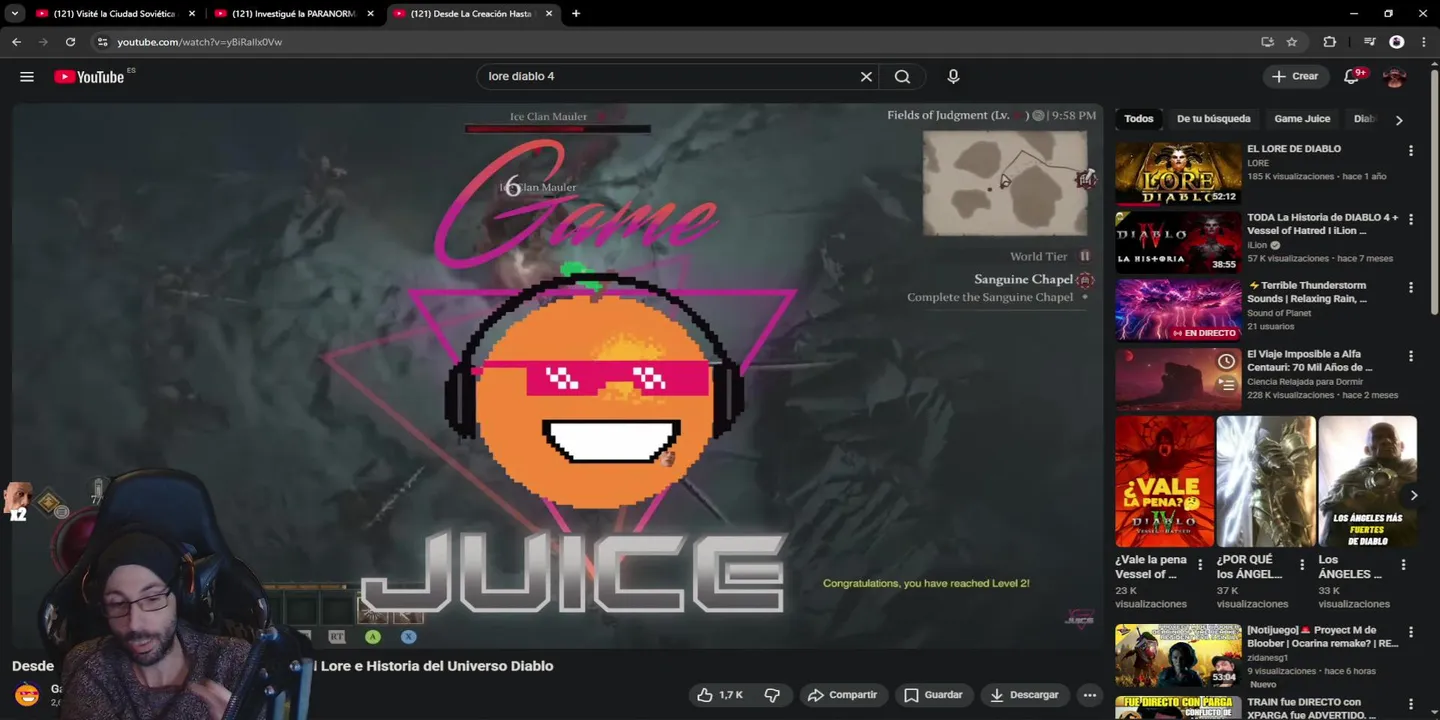Click the Descargar button
The height and width of the screenshot is (720, 1440).
pyautogui.click(x=1024, y=695)
